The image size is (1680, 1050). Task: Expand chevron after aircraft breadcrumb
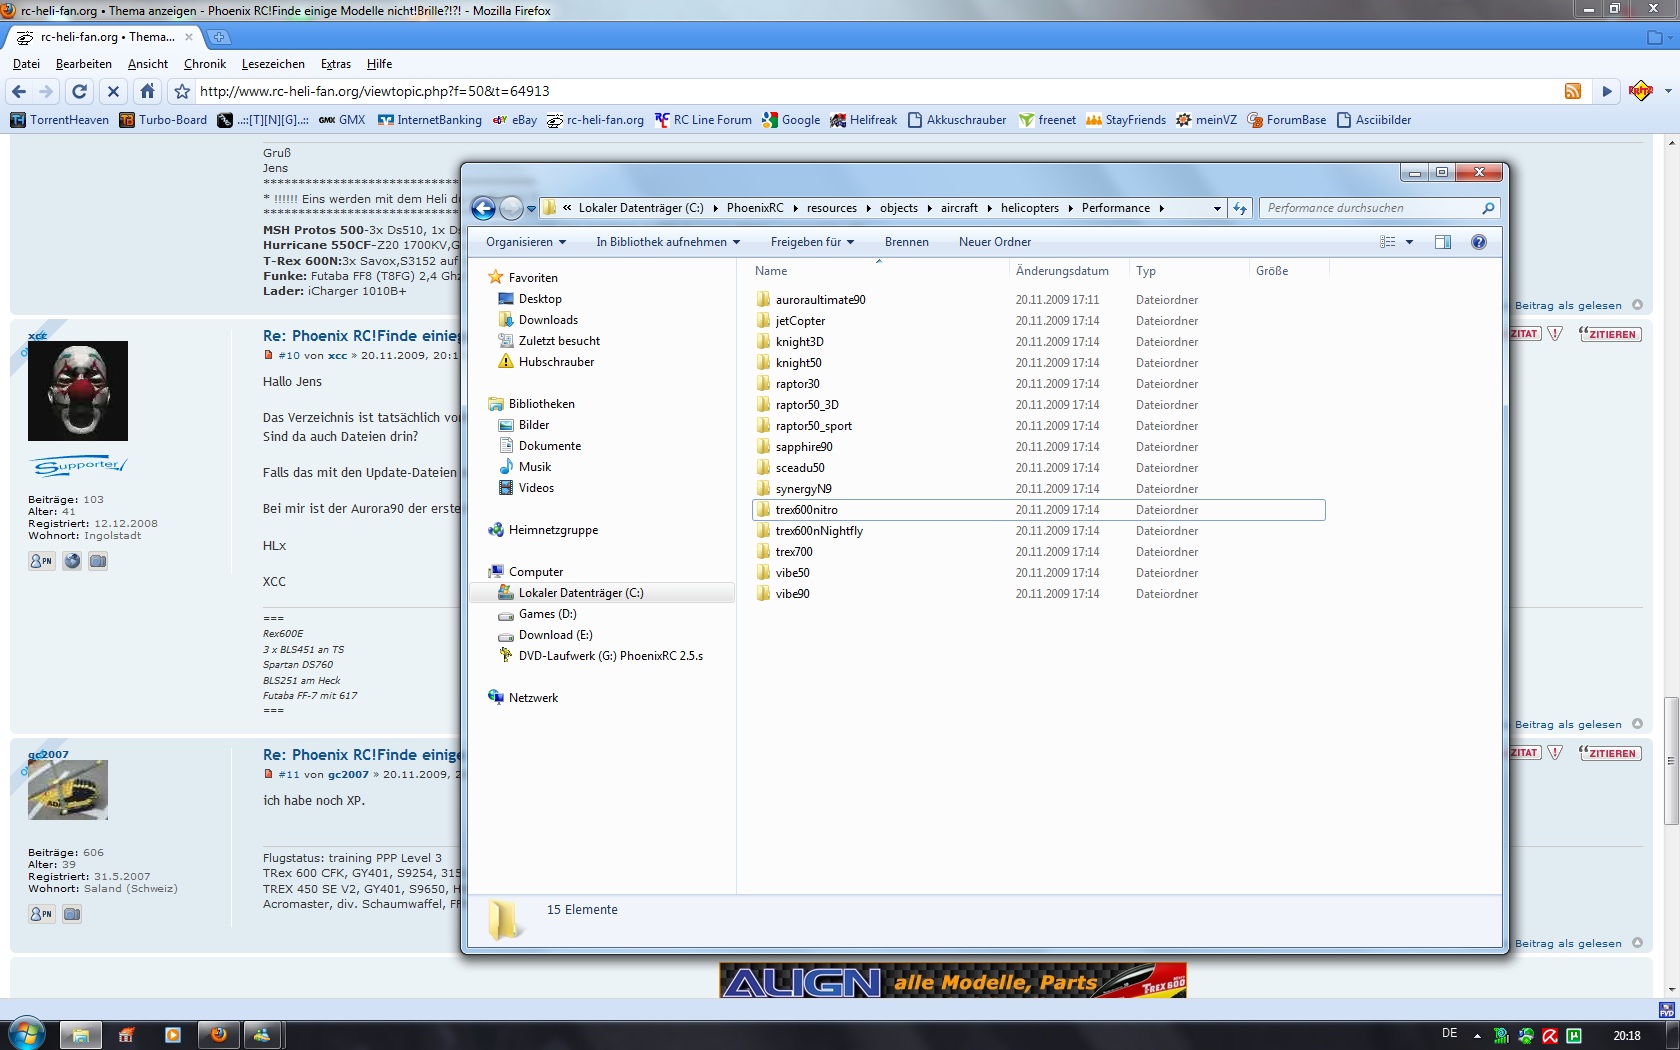[990, 208]
